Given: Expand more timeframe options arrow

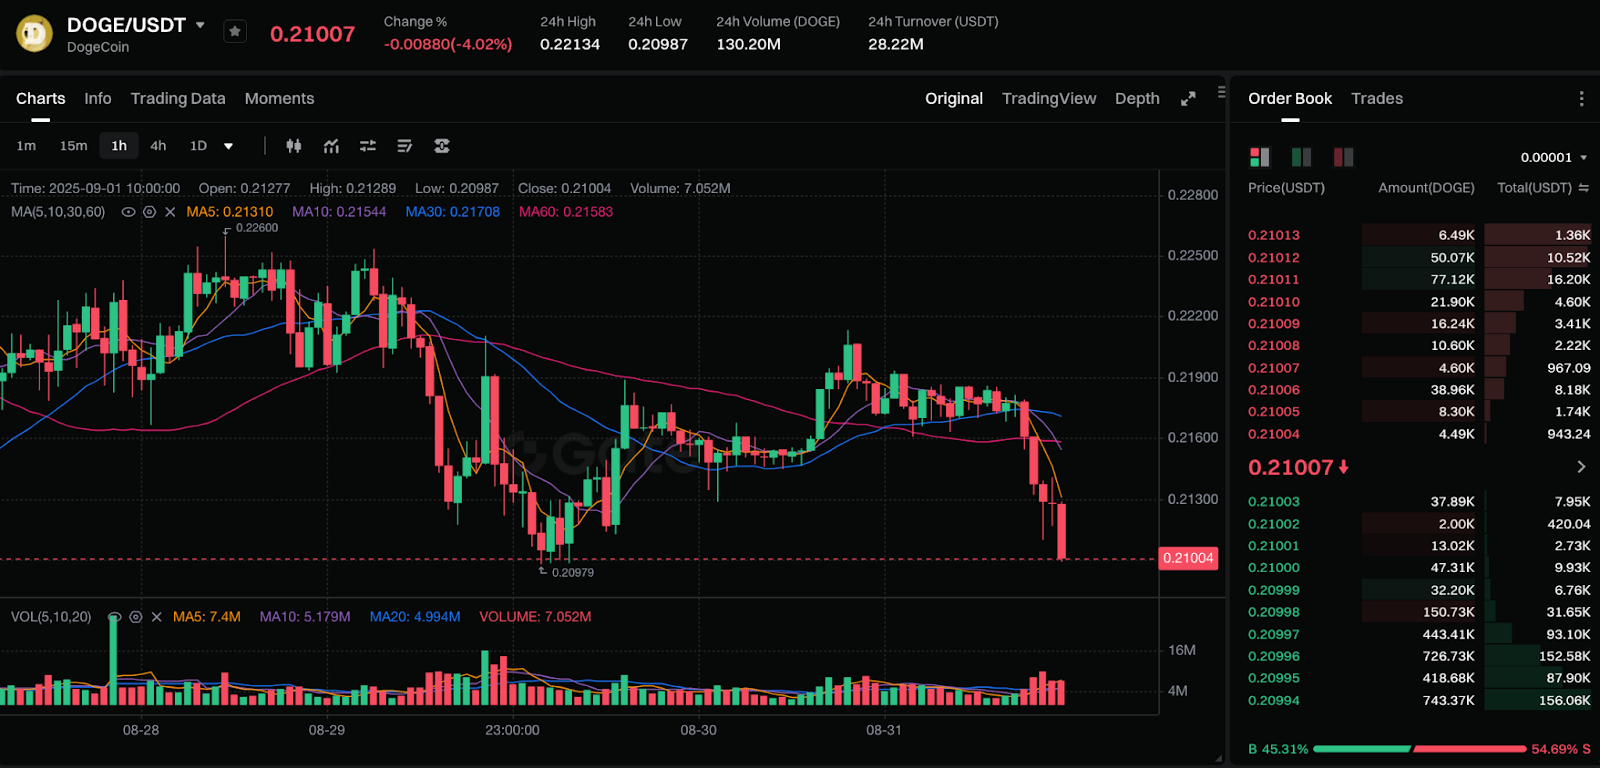Looking at the screenshot, I should [x=228, y=146].
